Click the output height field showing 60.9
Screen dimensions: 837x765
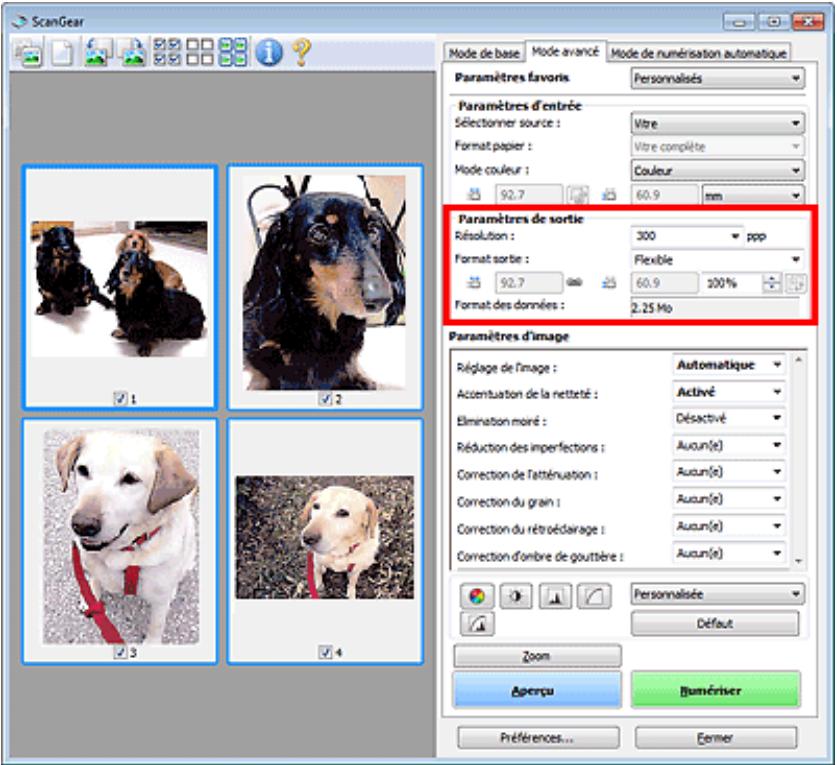(665, 283)
